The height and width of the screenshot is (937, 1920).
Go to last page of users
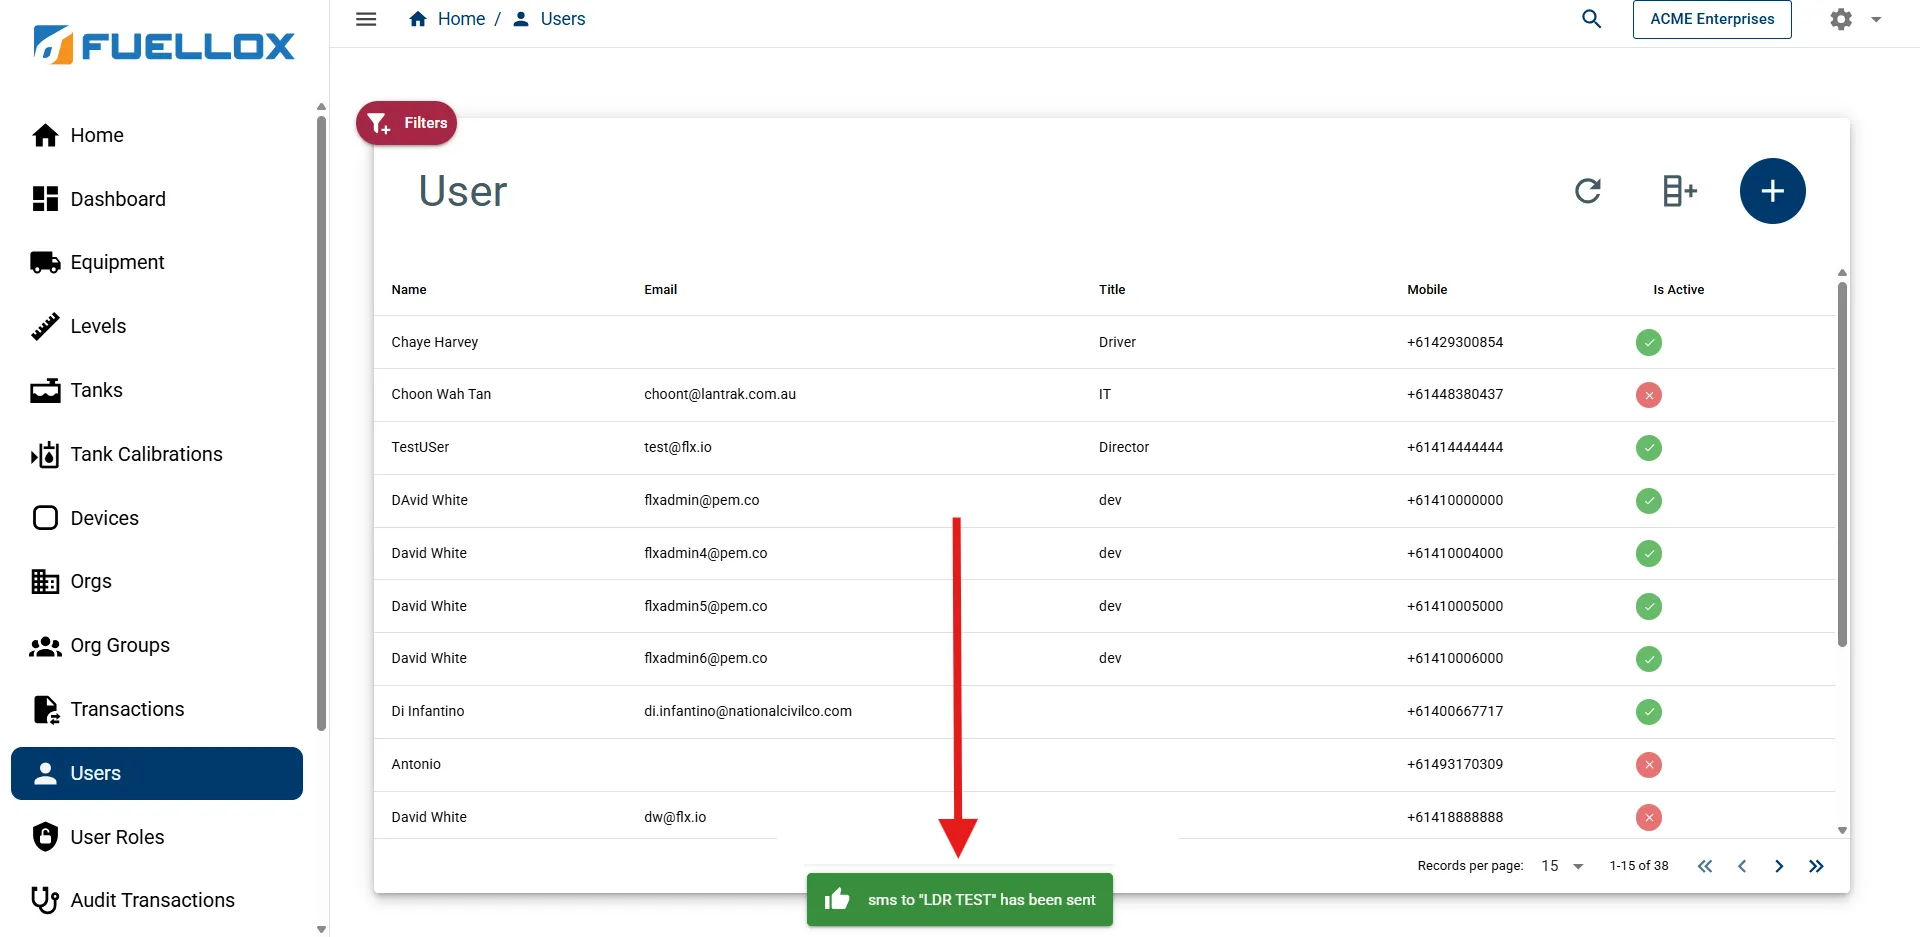pos(1816,866)
